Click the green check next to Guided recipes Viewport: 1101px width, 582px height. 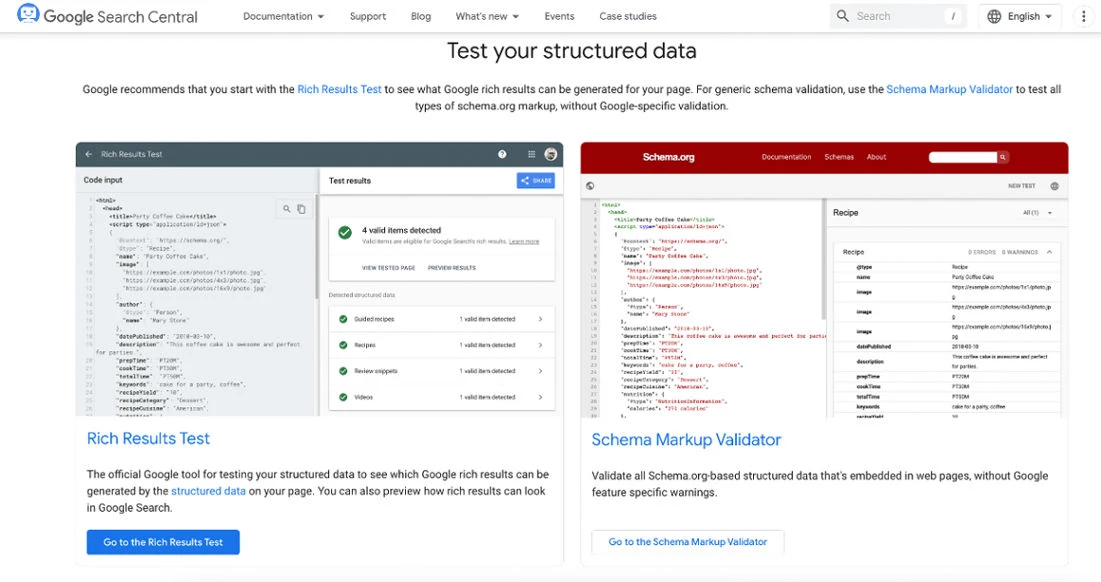[x=343, y=319]
